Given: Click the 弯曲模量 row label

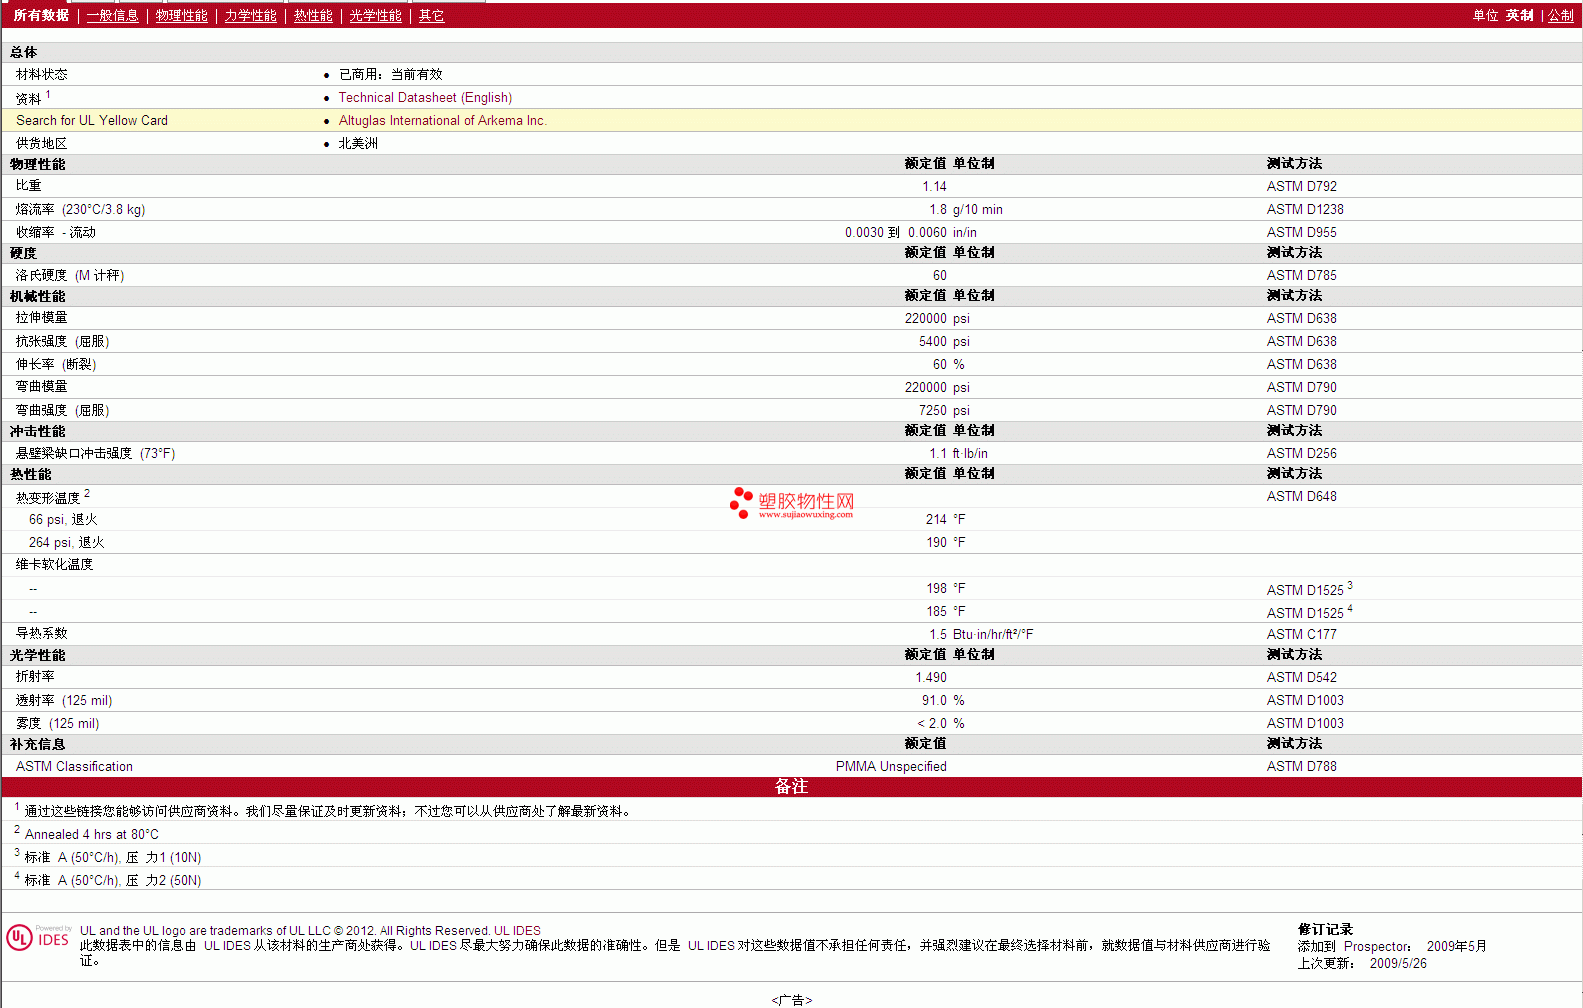Looking at the screenshot, I should coord(41,387).
